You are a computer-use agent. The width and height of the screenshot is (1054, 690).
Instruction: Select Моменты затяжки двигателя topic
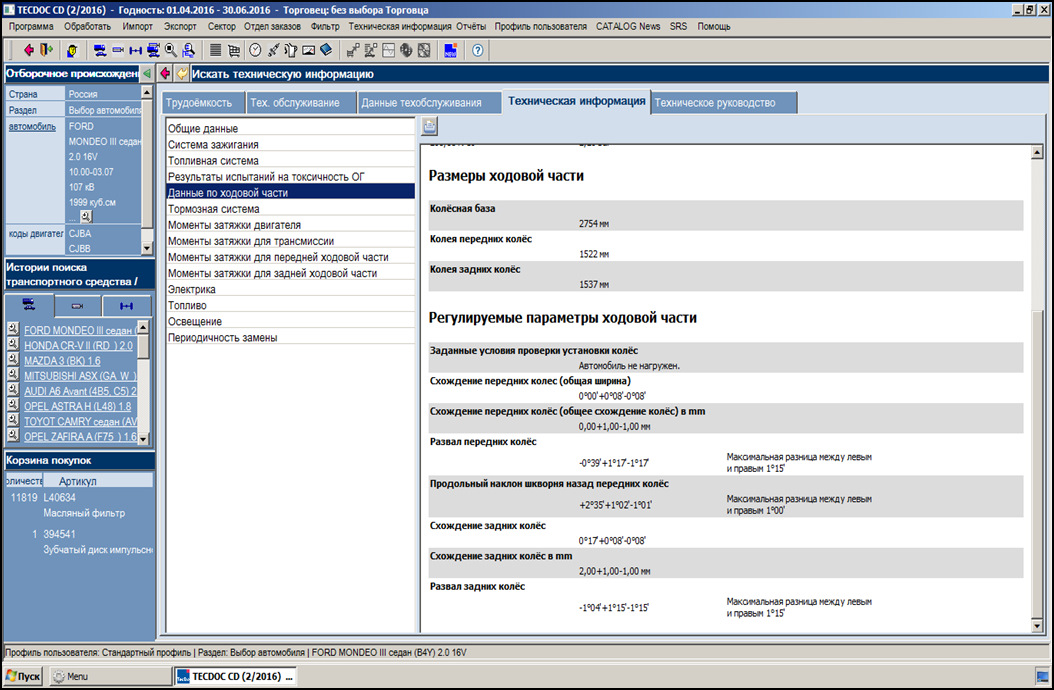coord(290,225)
